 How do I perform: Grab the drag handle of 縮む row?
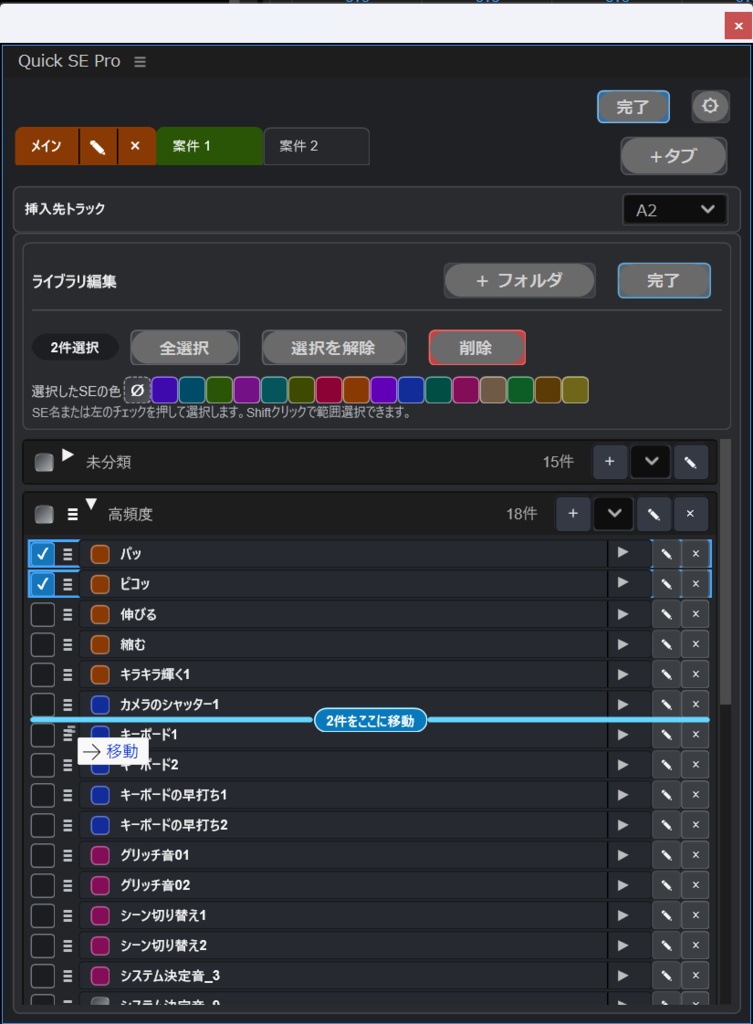(67, 644)
